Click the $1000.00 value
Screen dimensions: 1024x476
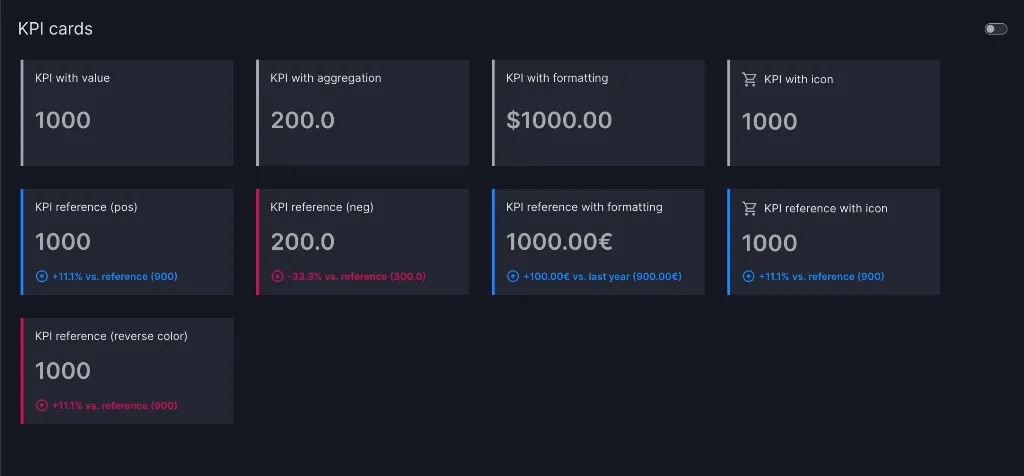[x=559, y=120]
